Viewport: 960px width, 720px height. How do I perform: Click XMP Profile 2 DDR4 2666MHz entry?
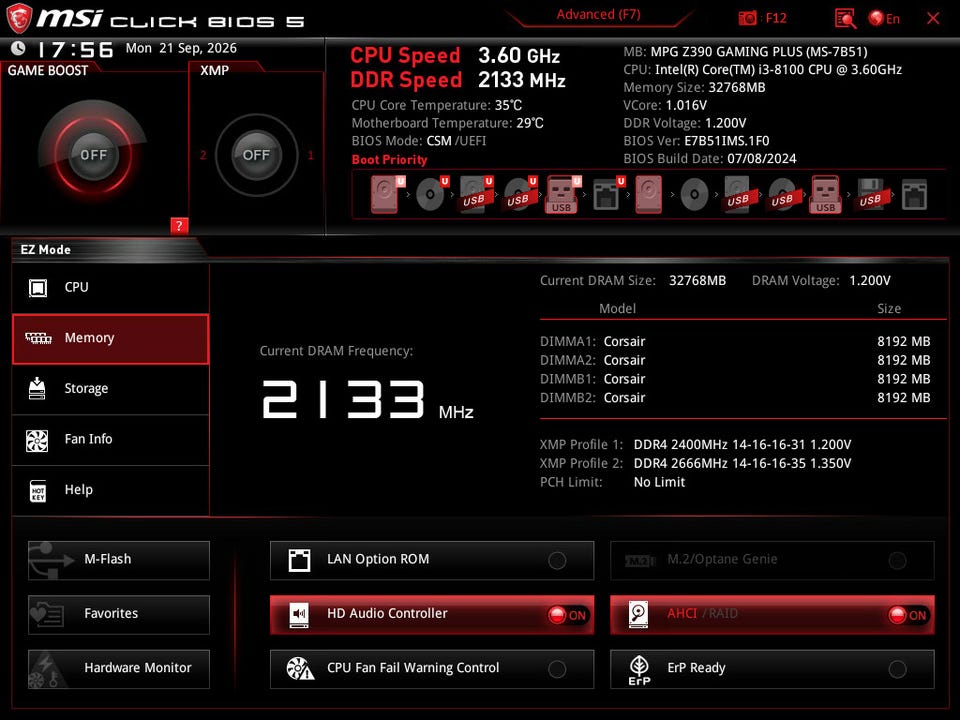click(x=696, y=463)
